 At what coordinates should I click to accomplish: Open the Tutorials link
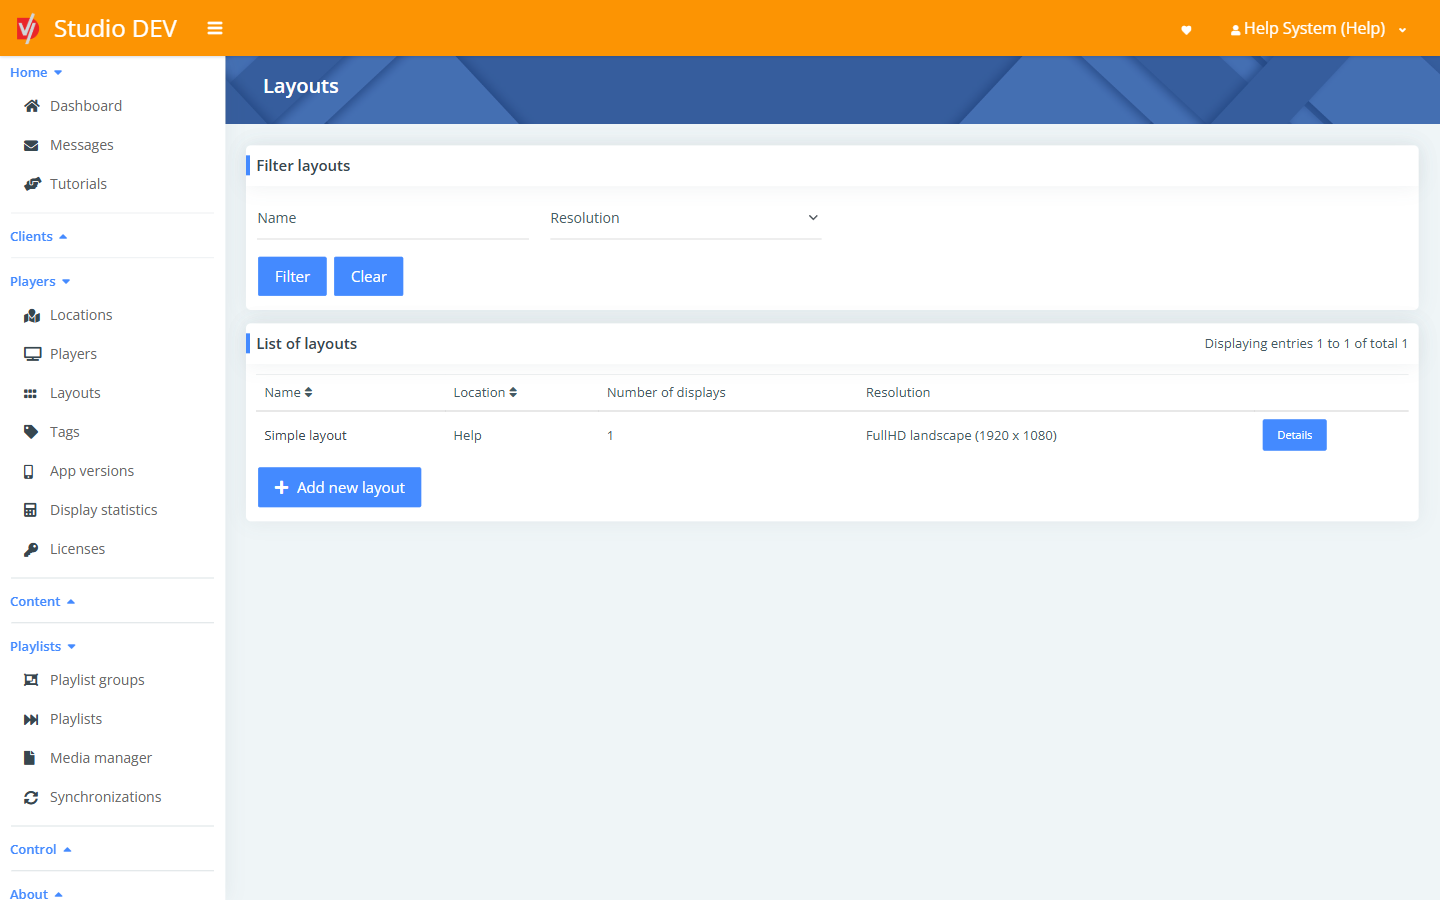point(78,184)
